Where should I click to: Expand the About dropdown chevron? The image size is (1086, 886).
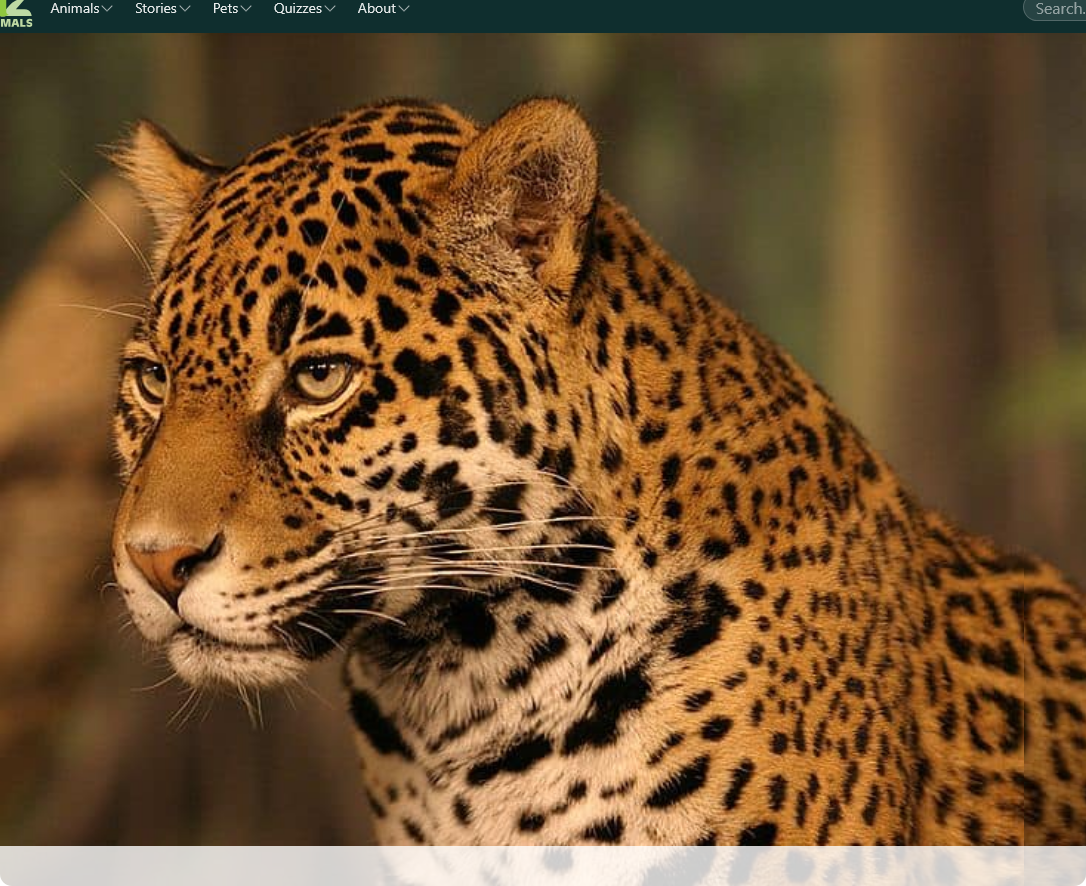(x=404, y=9)
